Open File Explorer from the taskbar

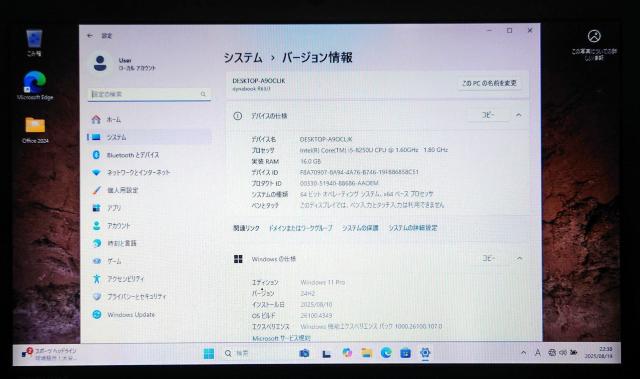pos(367,353)
